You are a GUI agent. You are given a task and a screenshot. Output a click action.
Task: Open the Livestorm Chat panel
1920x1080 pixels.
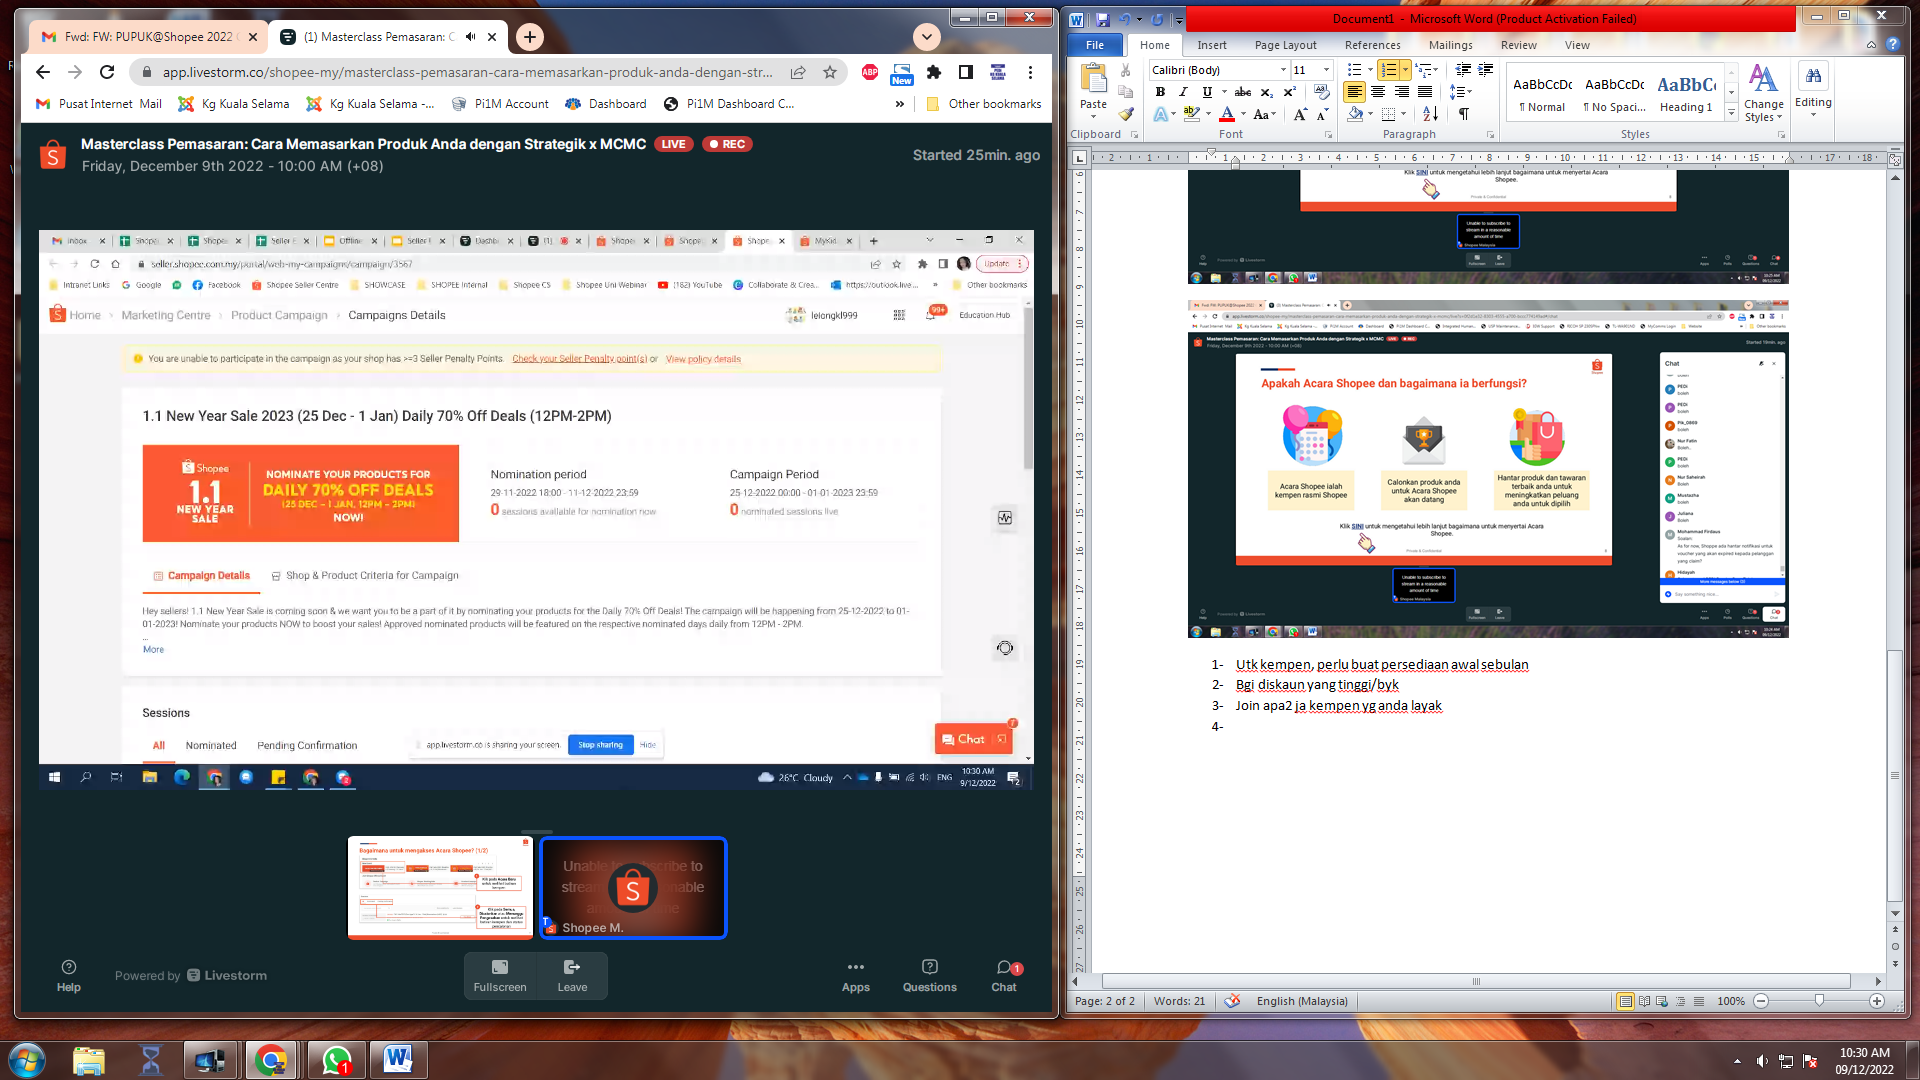coord(1005,976)
